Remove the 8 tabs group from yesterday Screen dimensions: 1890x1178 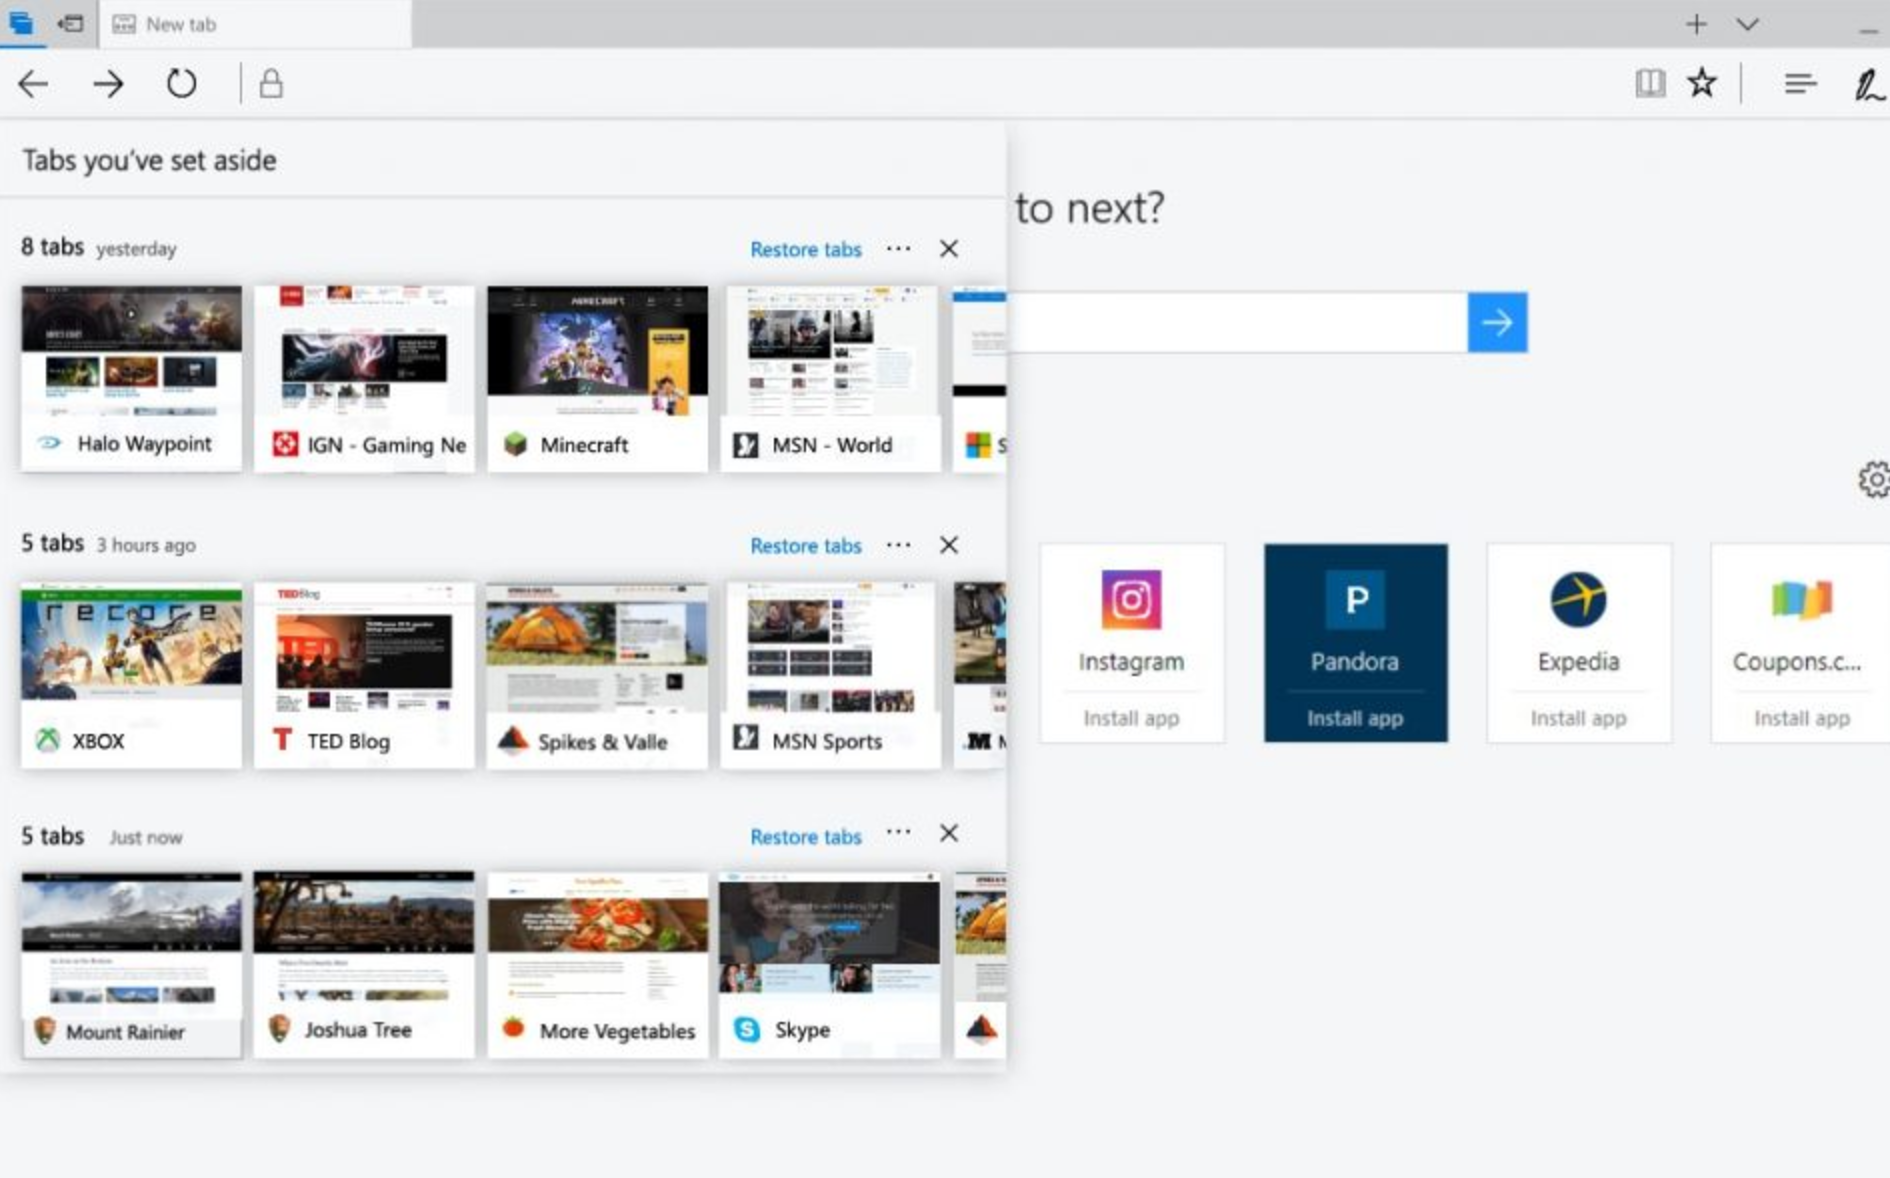[949, 248]
